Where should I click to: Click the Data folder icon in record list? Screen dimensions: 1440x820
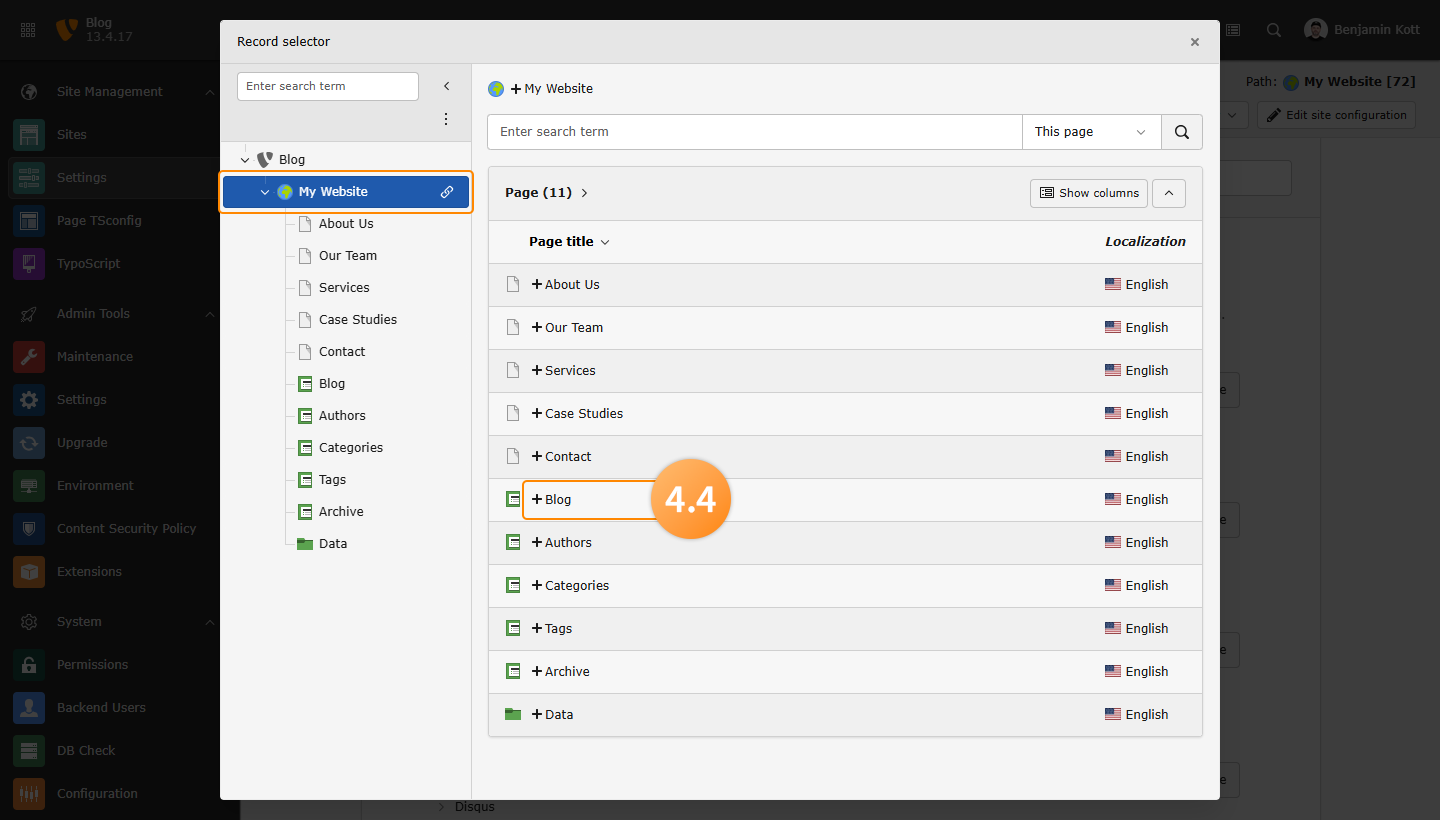pos(513,714)
